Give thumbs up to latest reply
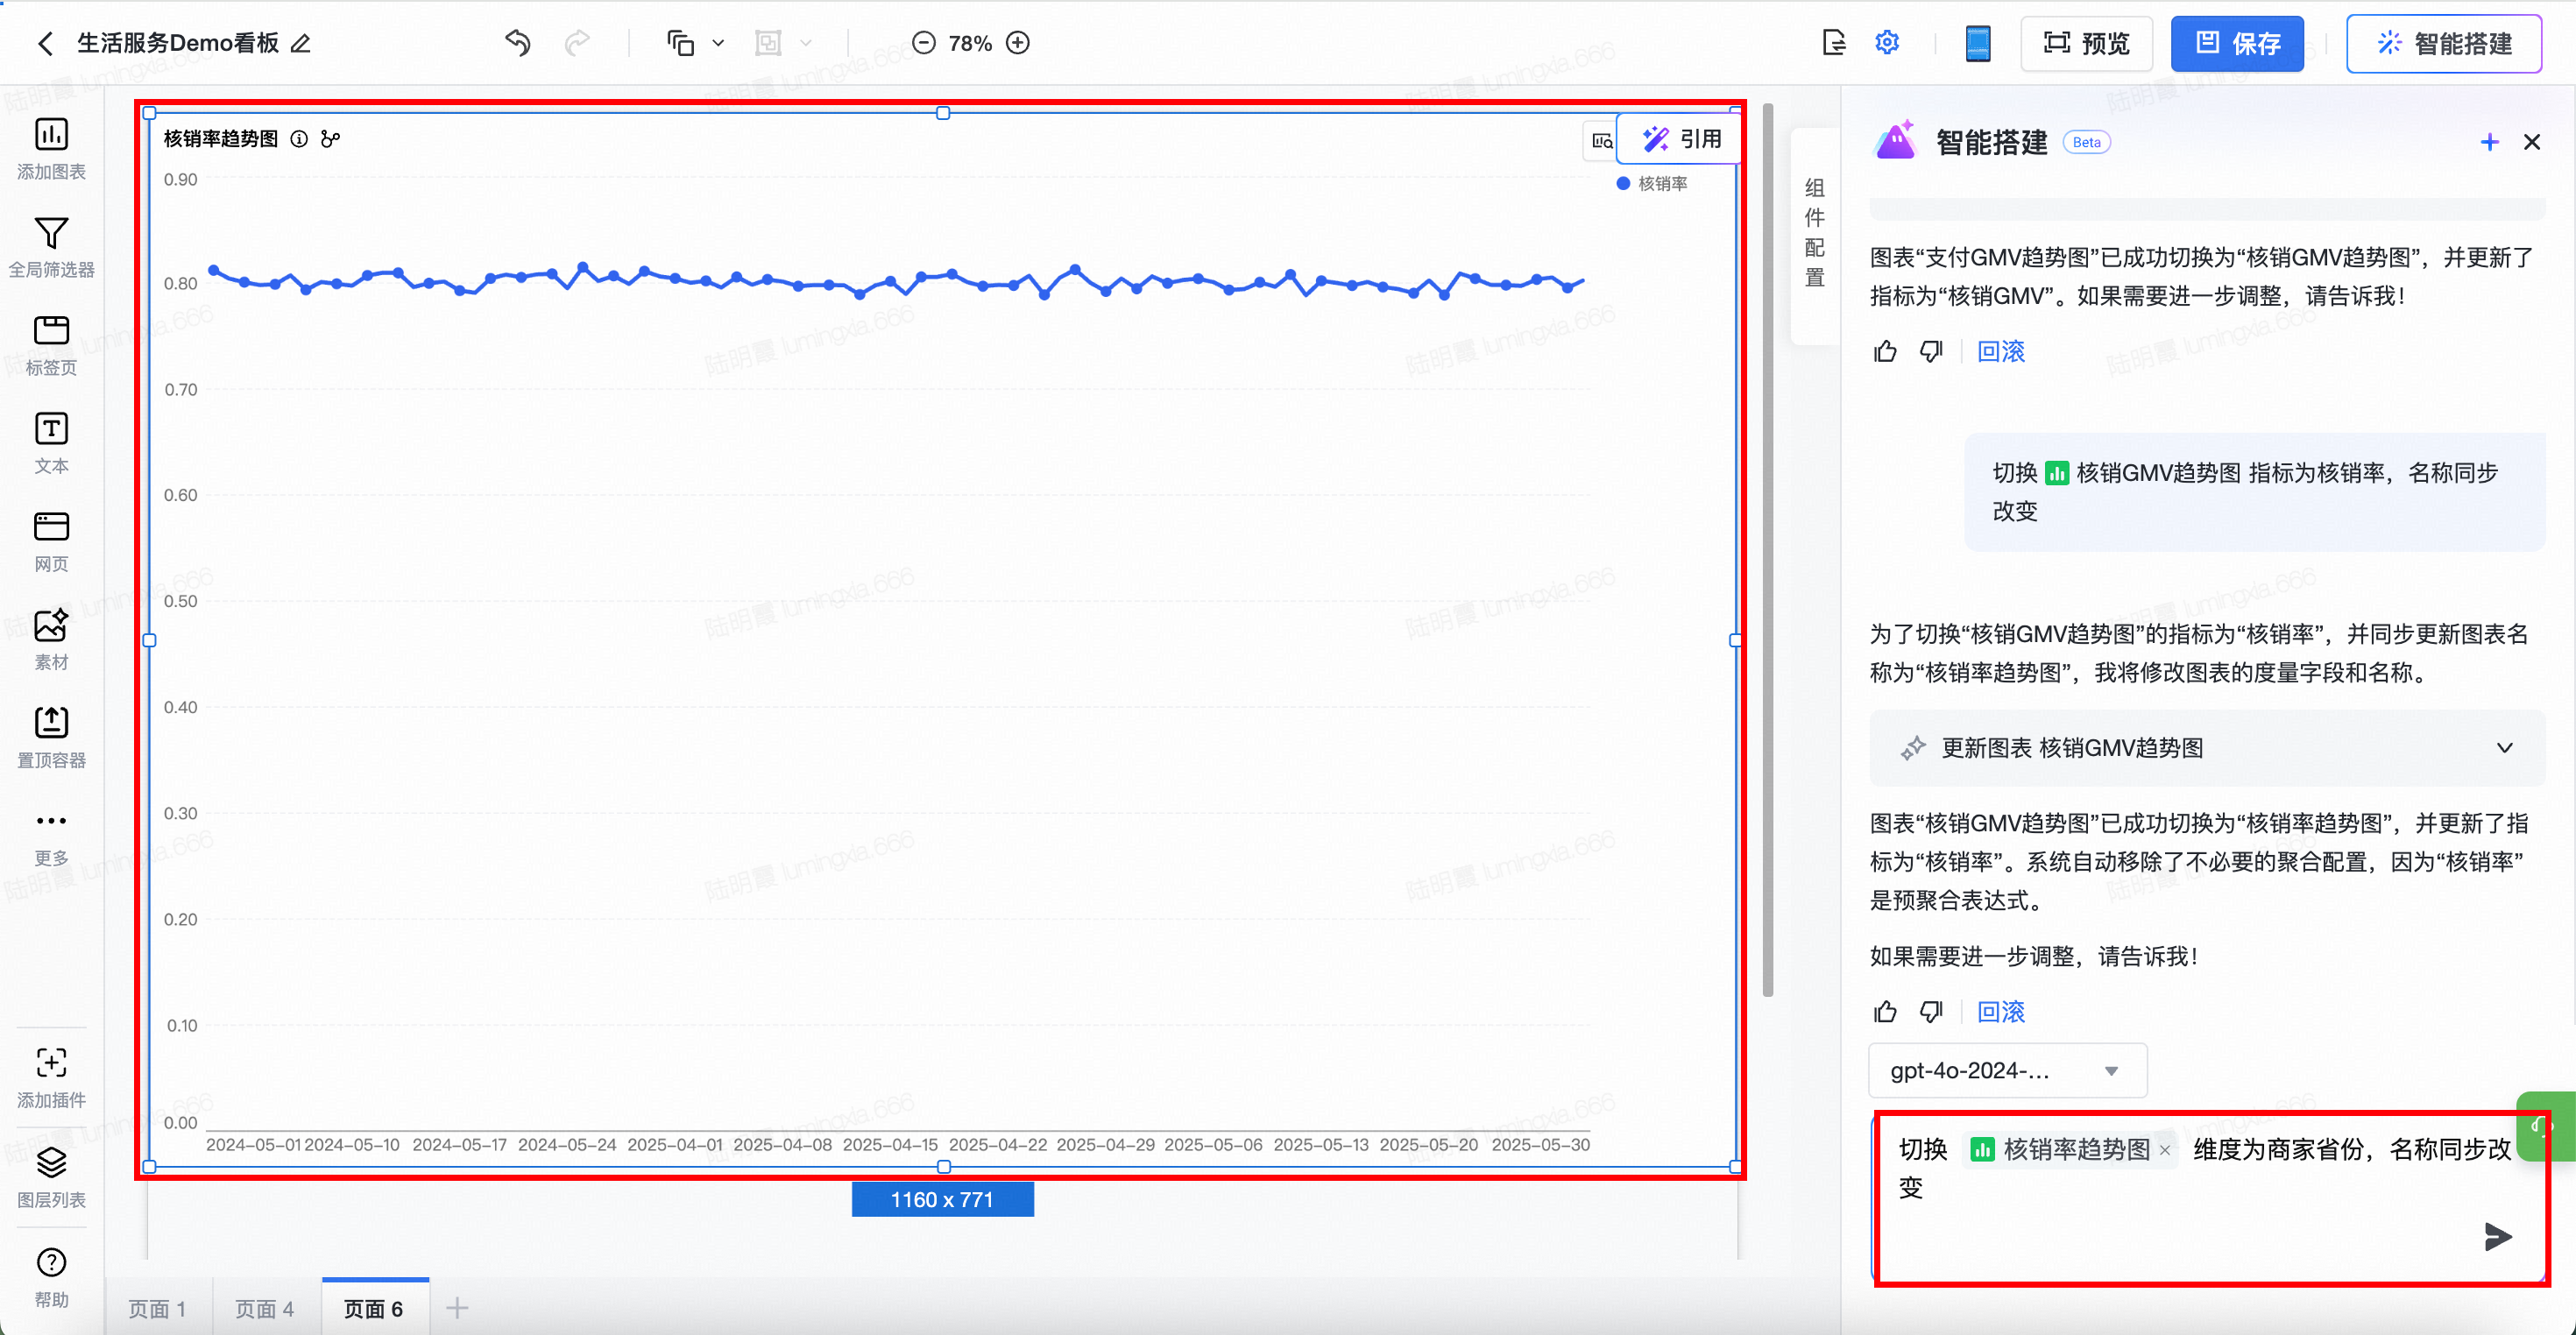Viewport: 2576px width, 1335px height. [1885, 1012]
